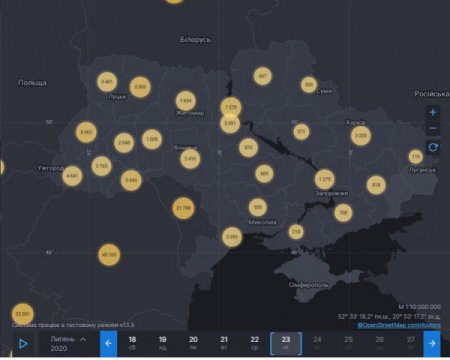Select date 19 on the timeline

163,343
